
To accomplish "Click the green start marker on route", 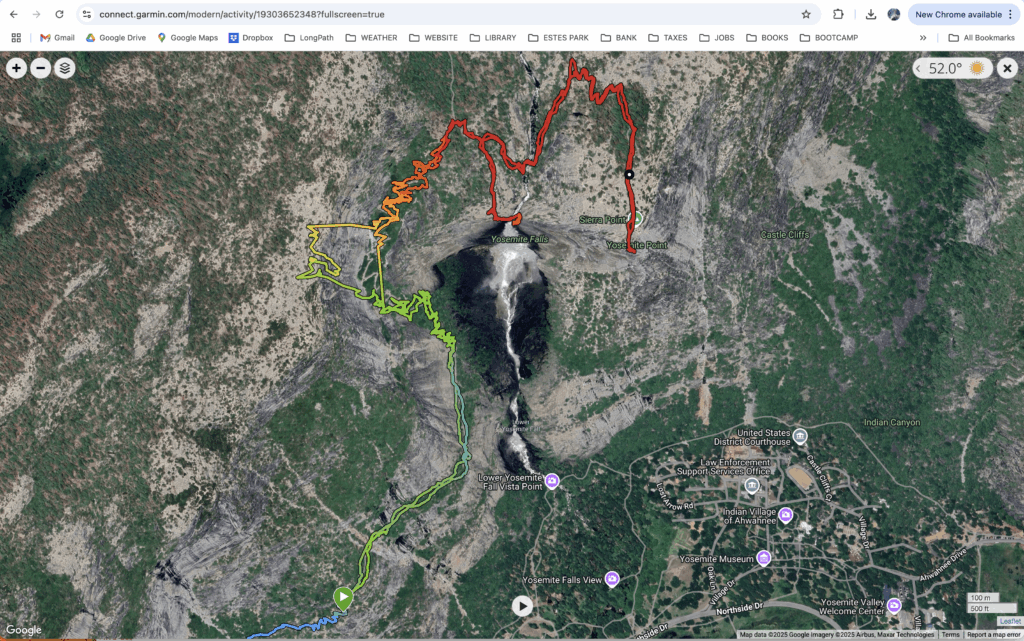I will pos(342,598).
